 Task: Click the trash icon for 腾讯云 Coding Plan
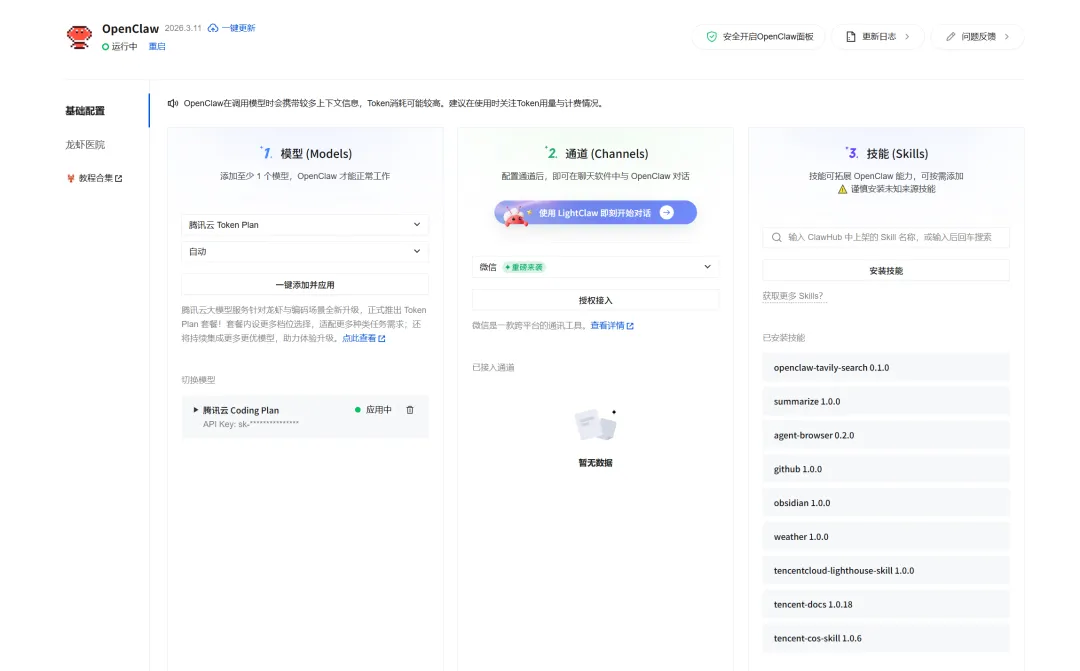click(x=410, y=410)
